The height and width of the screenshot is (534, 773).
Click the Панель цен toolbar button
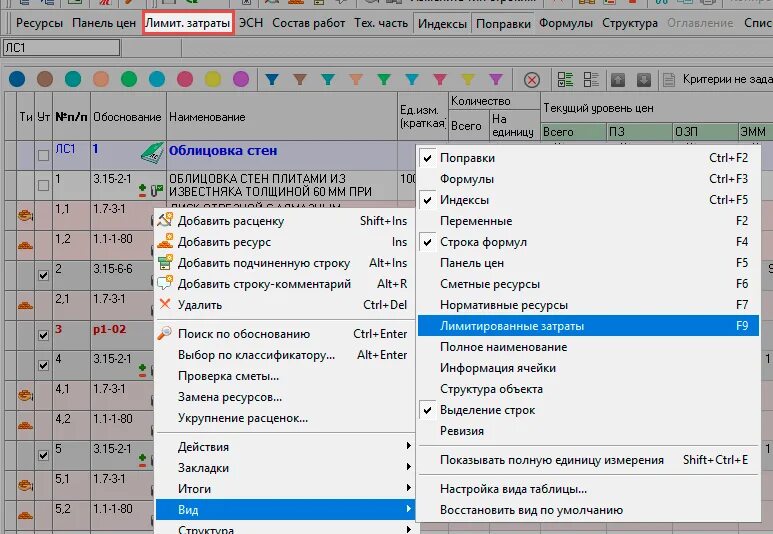click(104, 23)
